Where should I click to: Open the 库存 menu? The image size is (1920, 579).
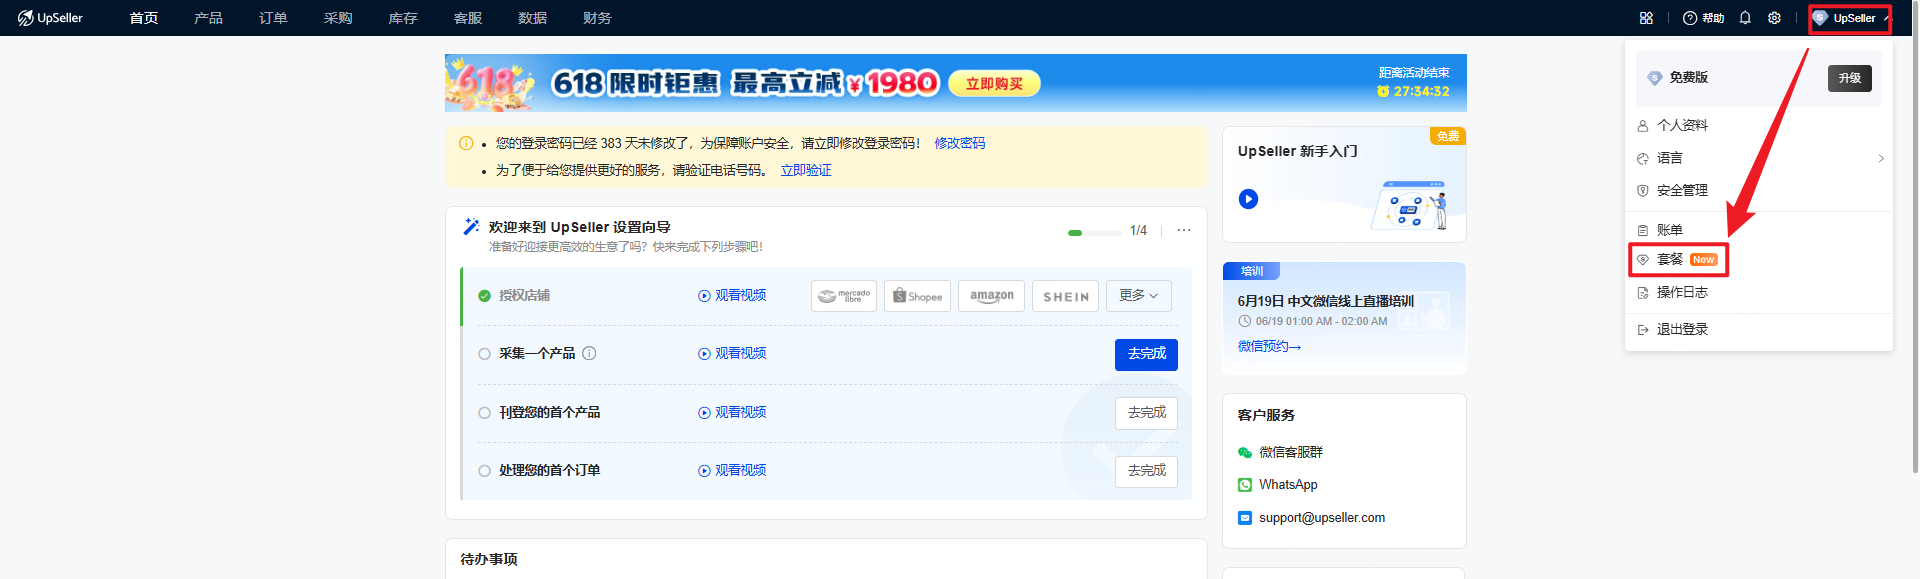pos(403,18)
